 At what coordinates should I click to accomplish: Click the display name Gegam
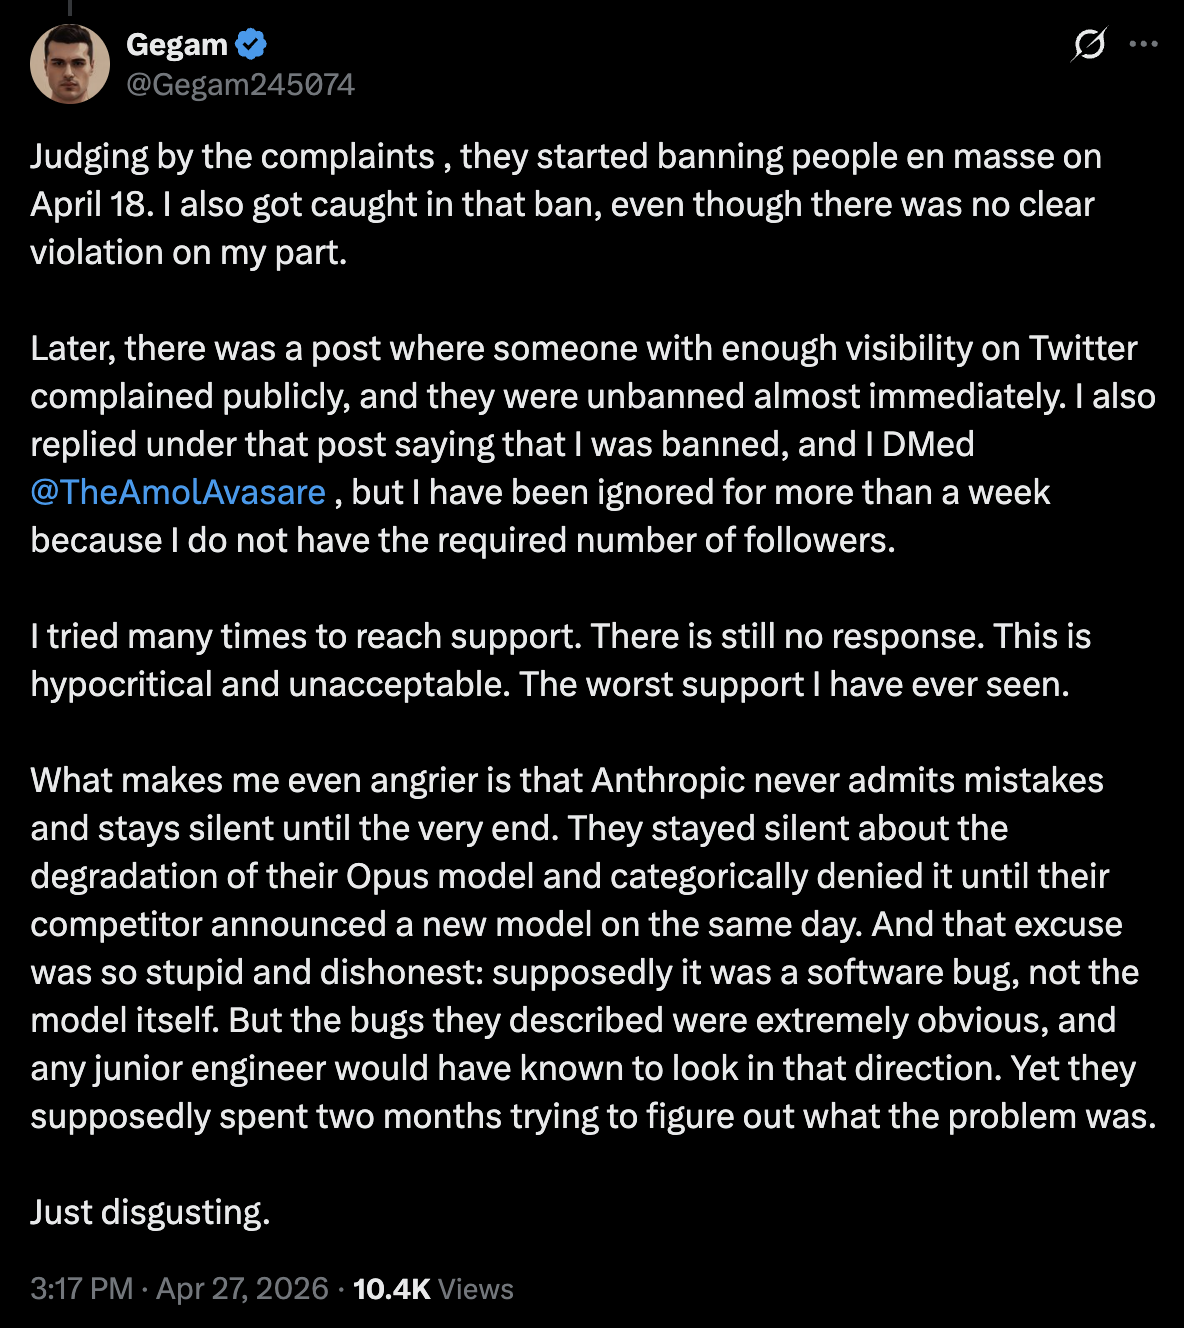pos(177,44)
